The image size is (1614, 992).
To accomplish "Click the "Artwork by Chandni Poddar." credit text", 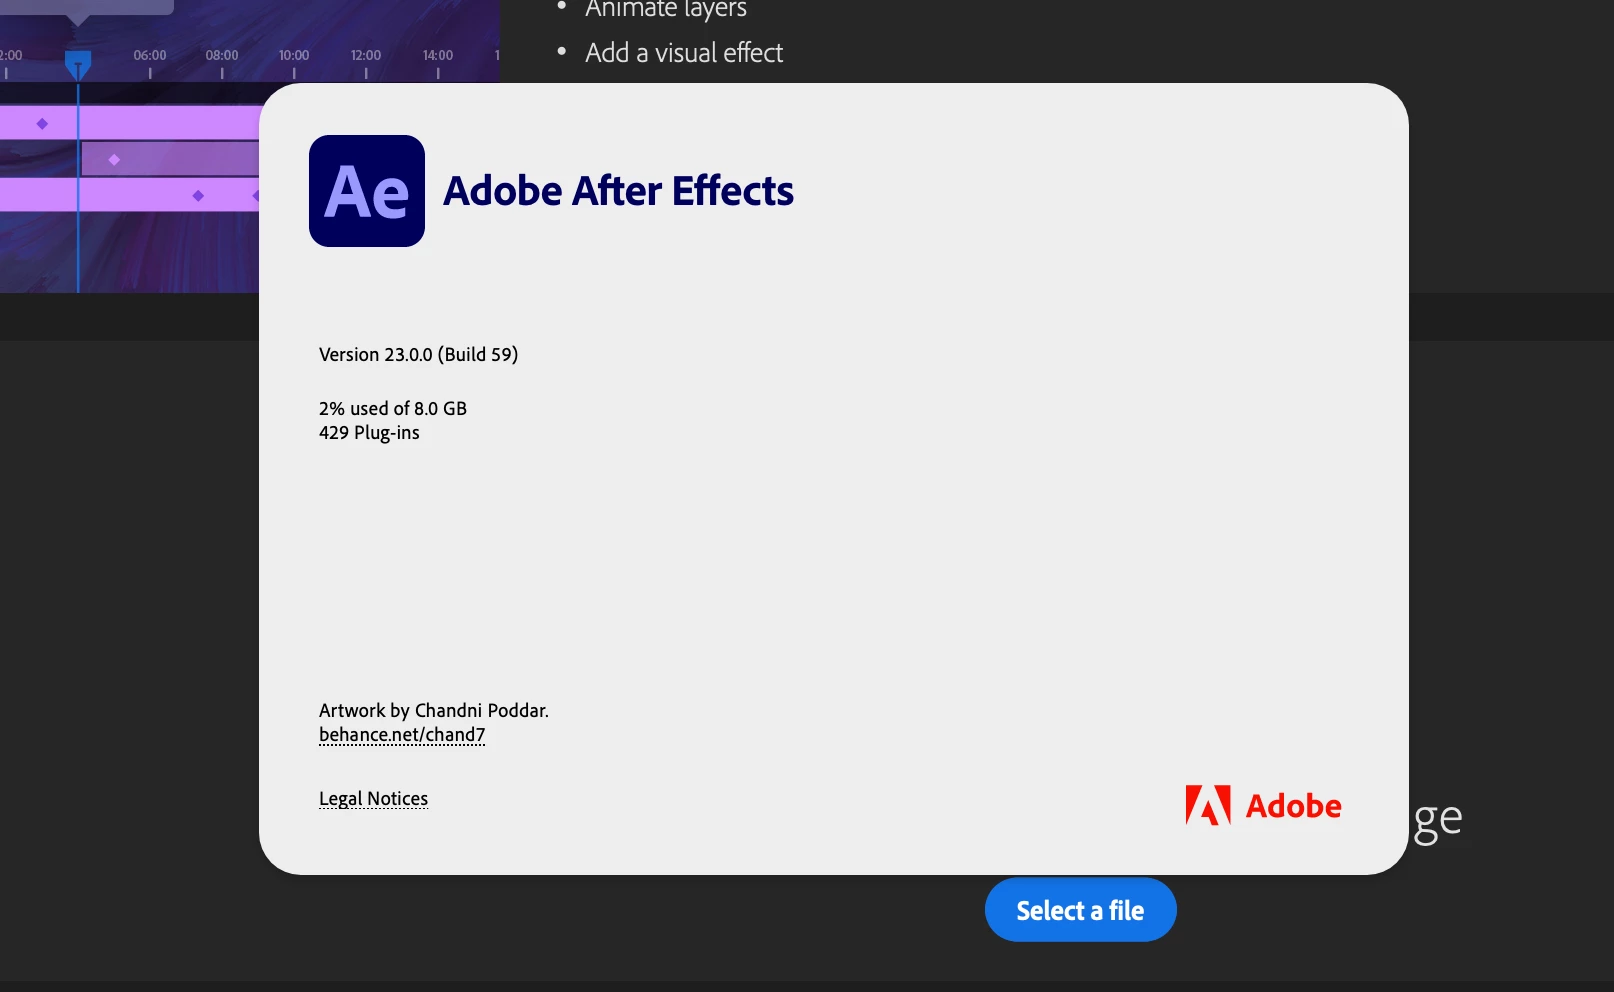I will click(434, 711).
